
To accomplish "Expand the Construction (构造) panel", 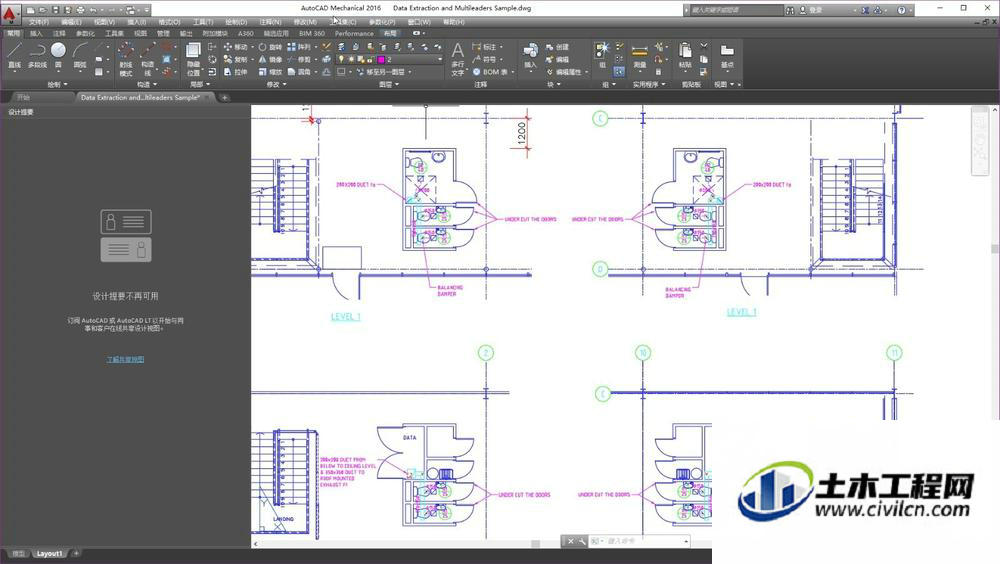I will coord(147,84).
